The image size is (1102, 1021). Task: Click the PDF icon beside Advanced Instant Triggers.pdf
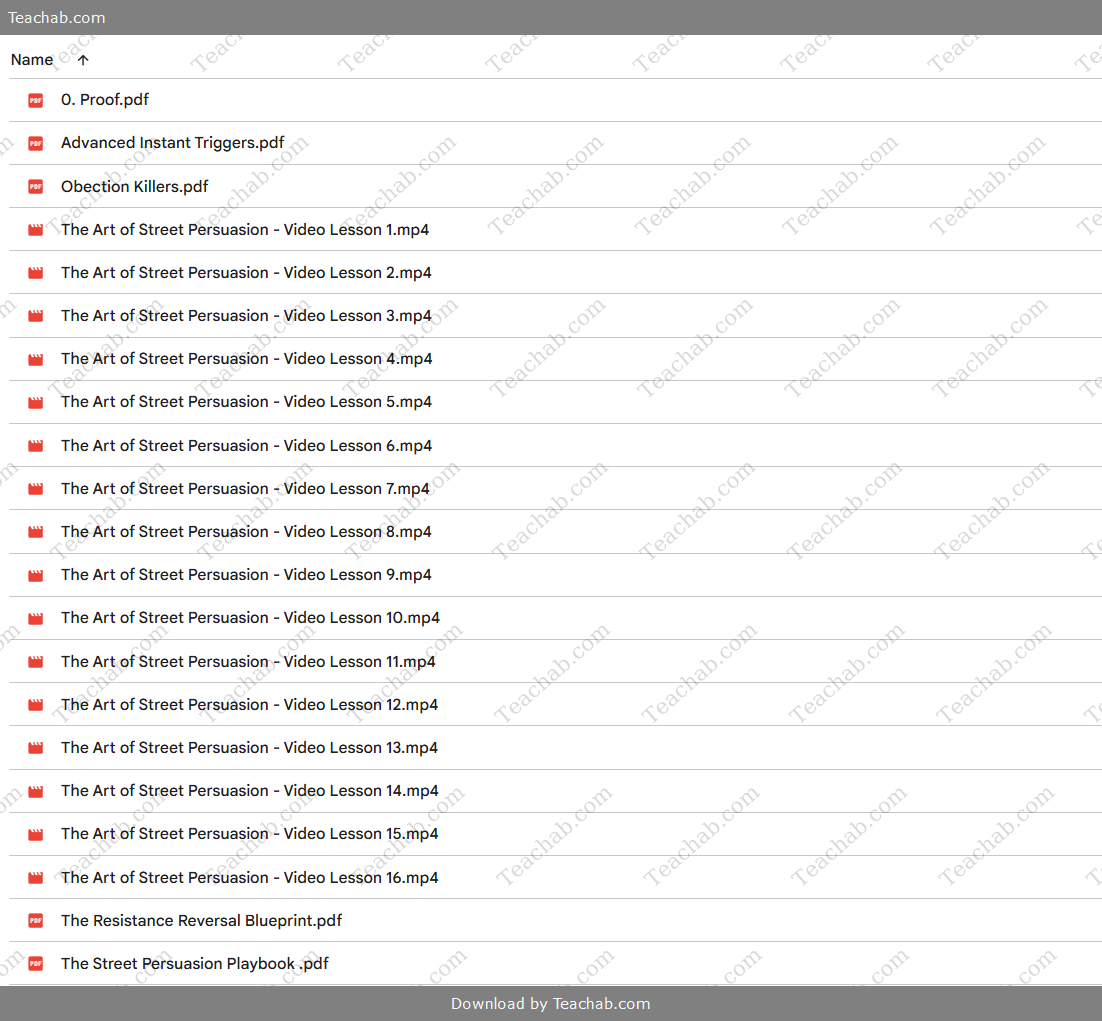[36, 143]
